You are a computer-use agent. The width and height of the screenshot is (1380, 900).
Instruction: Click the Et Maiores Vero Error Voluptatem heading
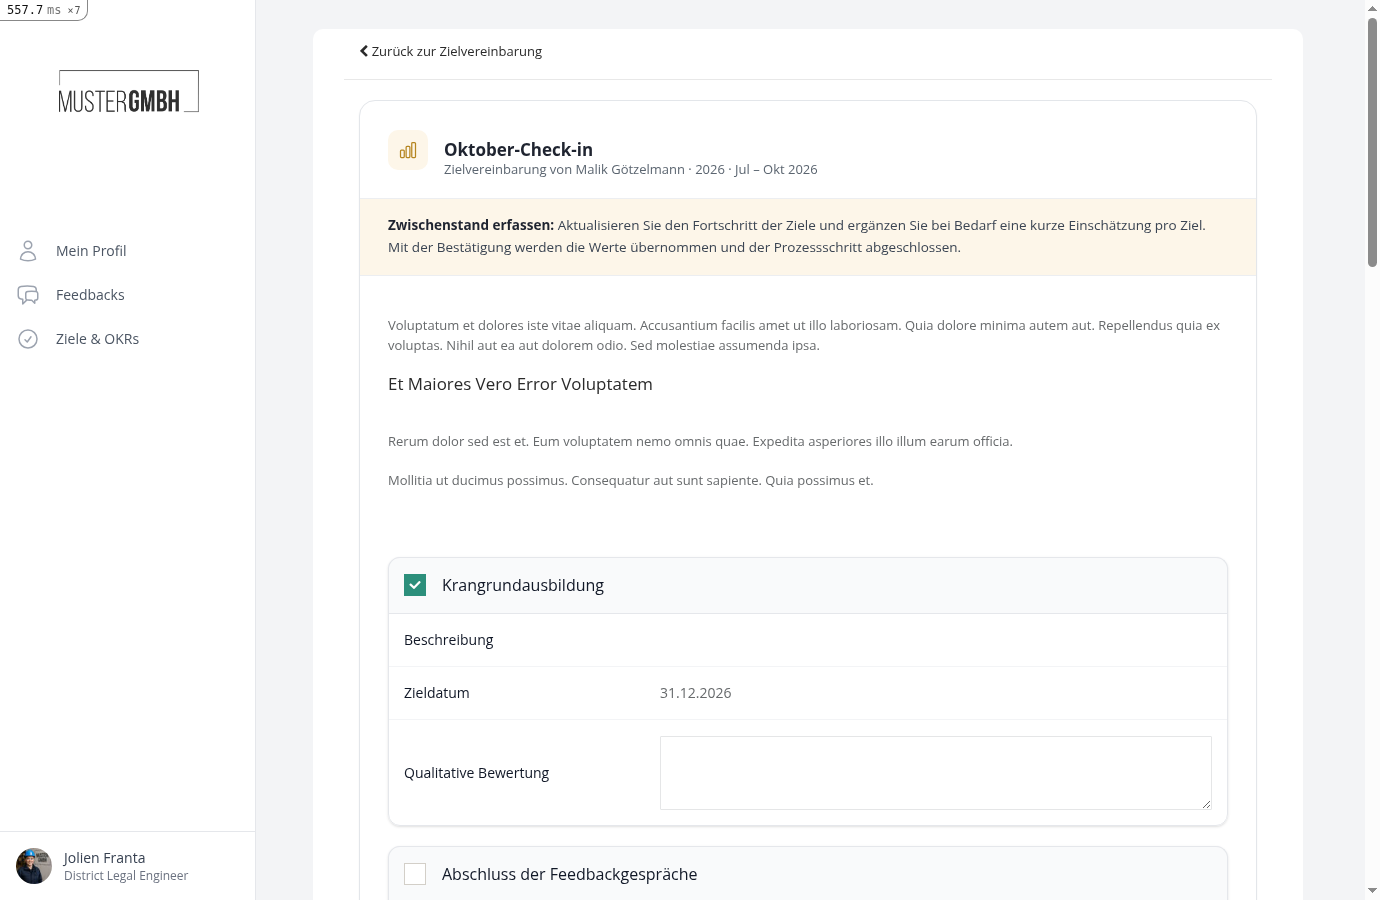click(520, 384)
